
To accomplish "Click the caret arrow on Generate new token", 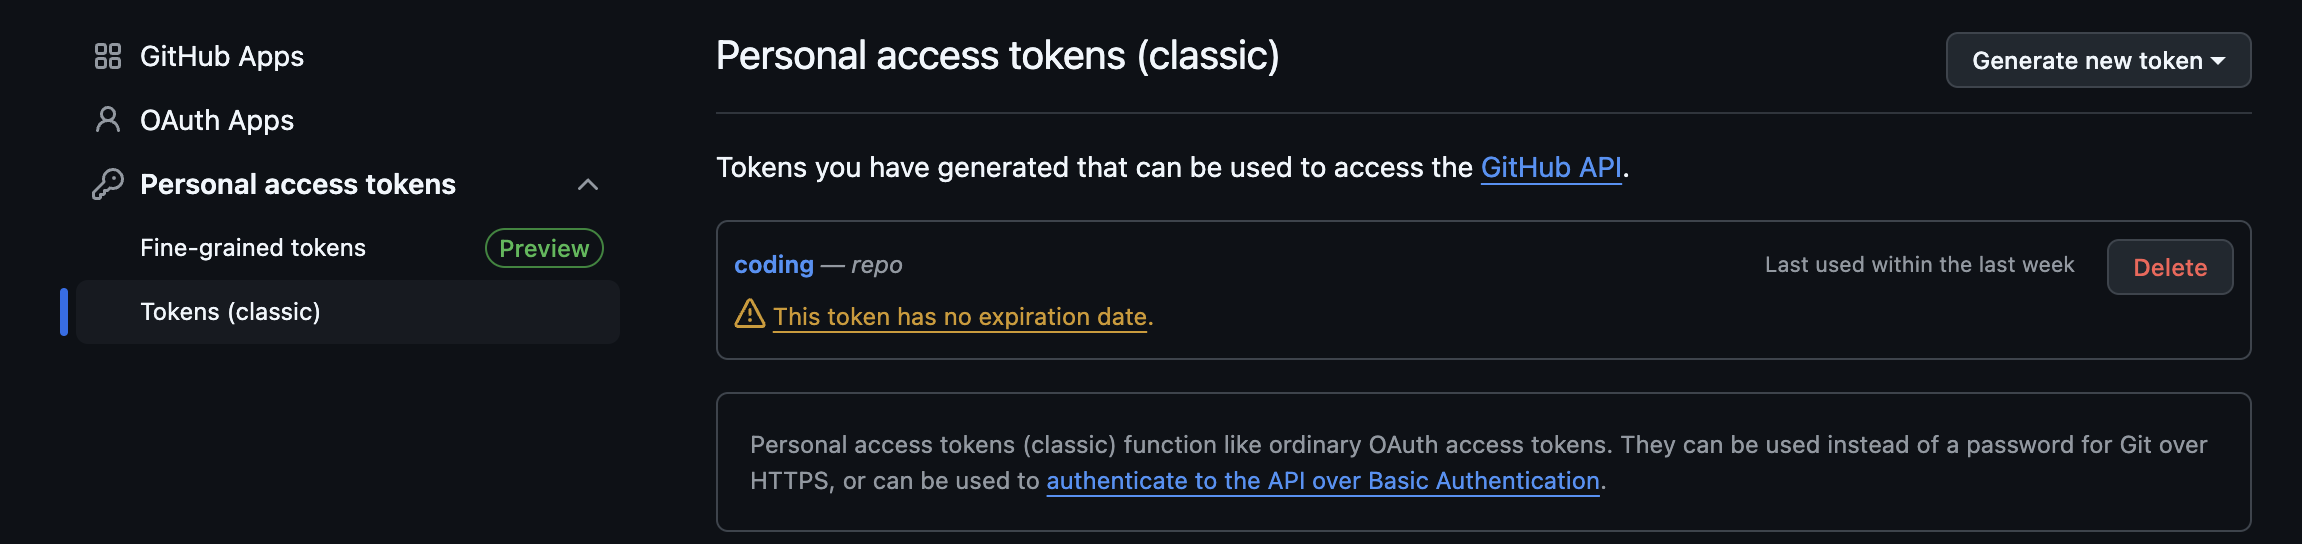I will [2218, 61].
